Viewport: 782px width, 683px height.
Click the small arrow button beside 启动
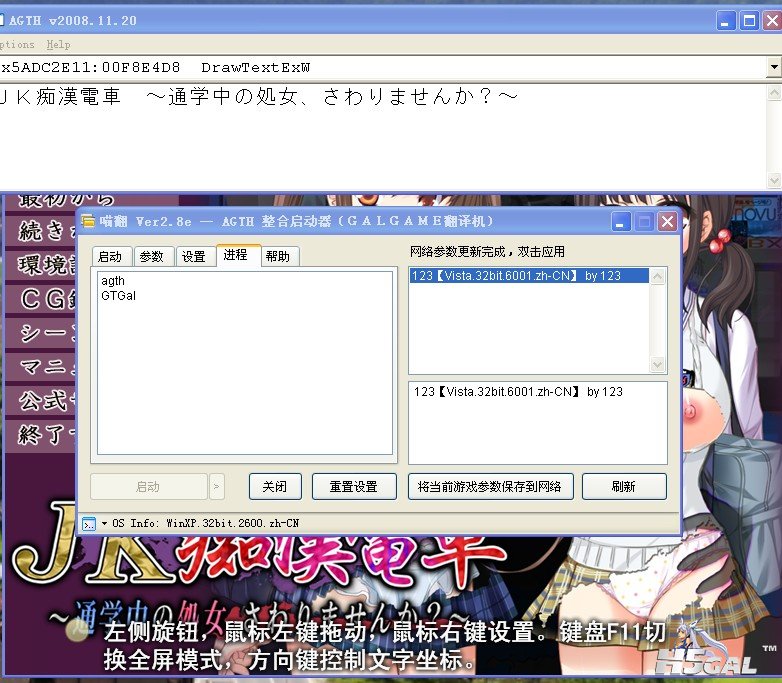[x=216, y=486]
